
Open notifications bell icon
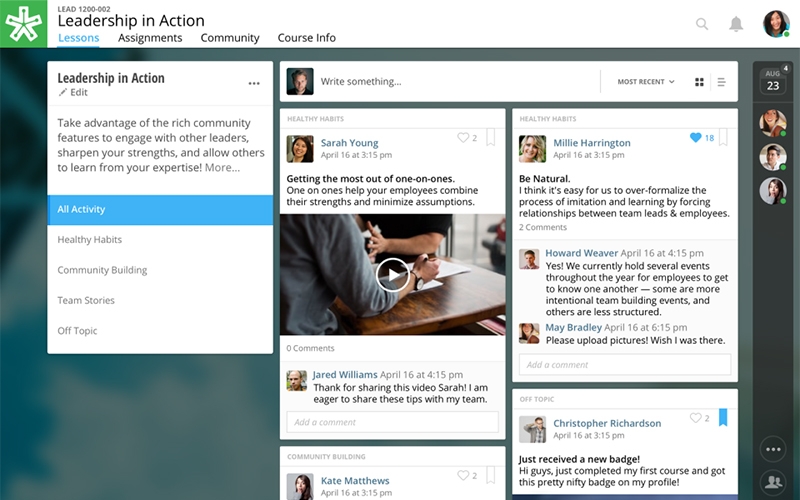click(736, 24)
